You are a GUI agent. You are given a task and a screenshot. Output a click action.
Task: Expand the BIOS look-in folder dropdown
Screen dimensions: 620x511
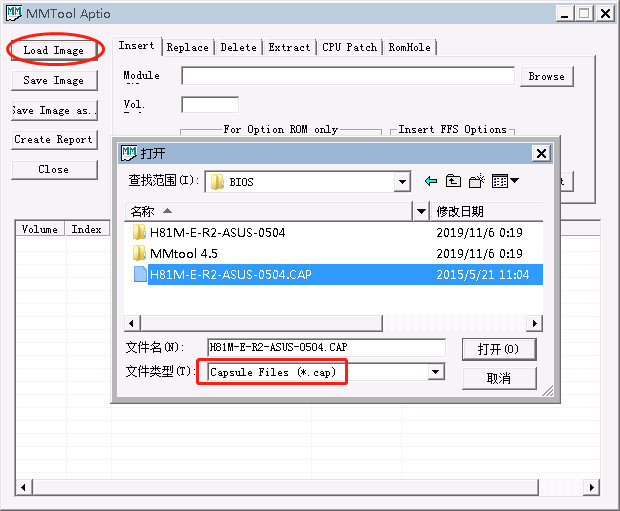click(402, 182)
